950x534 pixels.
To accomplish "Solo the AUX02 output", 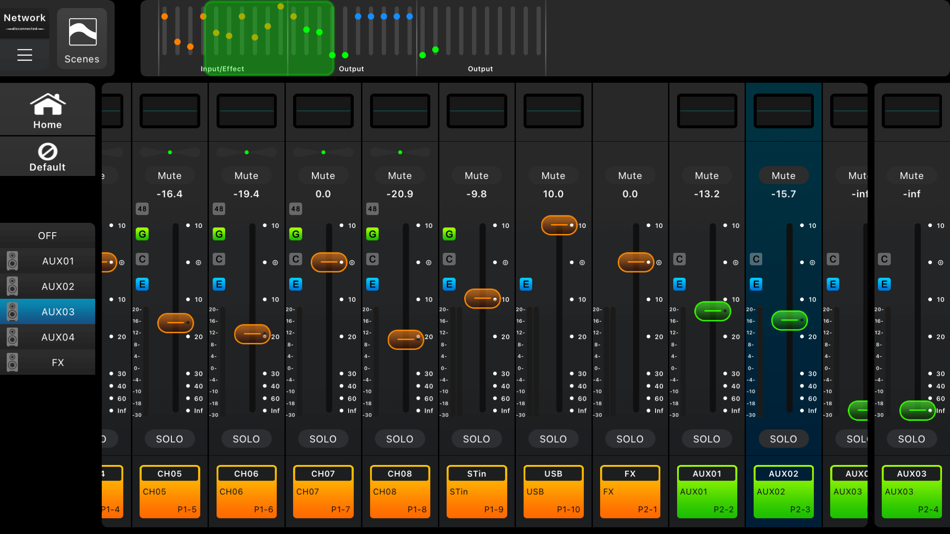I will click(x=783, y=439).
